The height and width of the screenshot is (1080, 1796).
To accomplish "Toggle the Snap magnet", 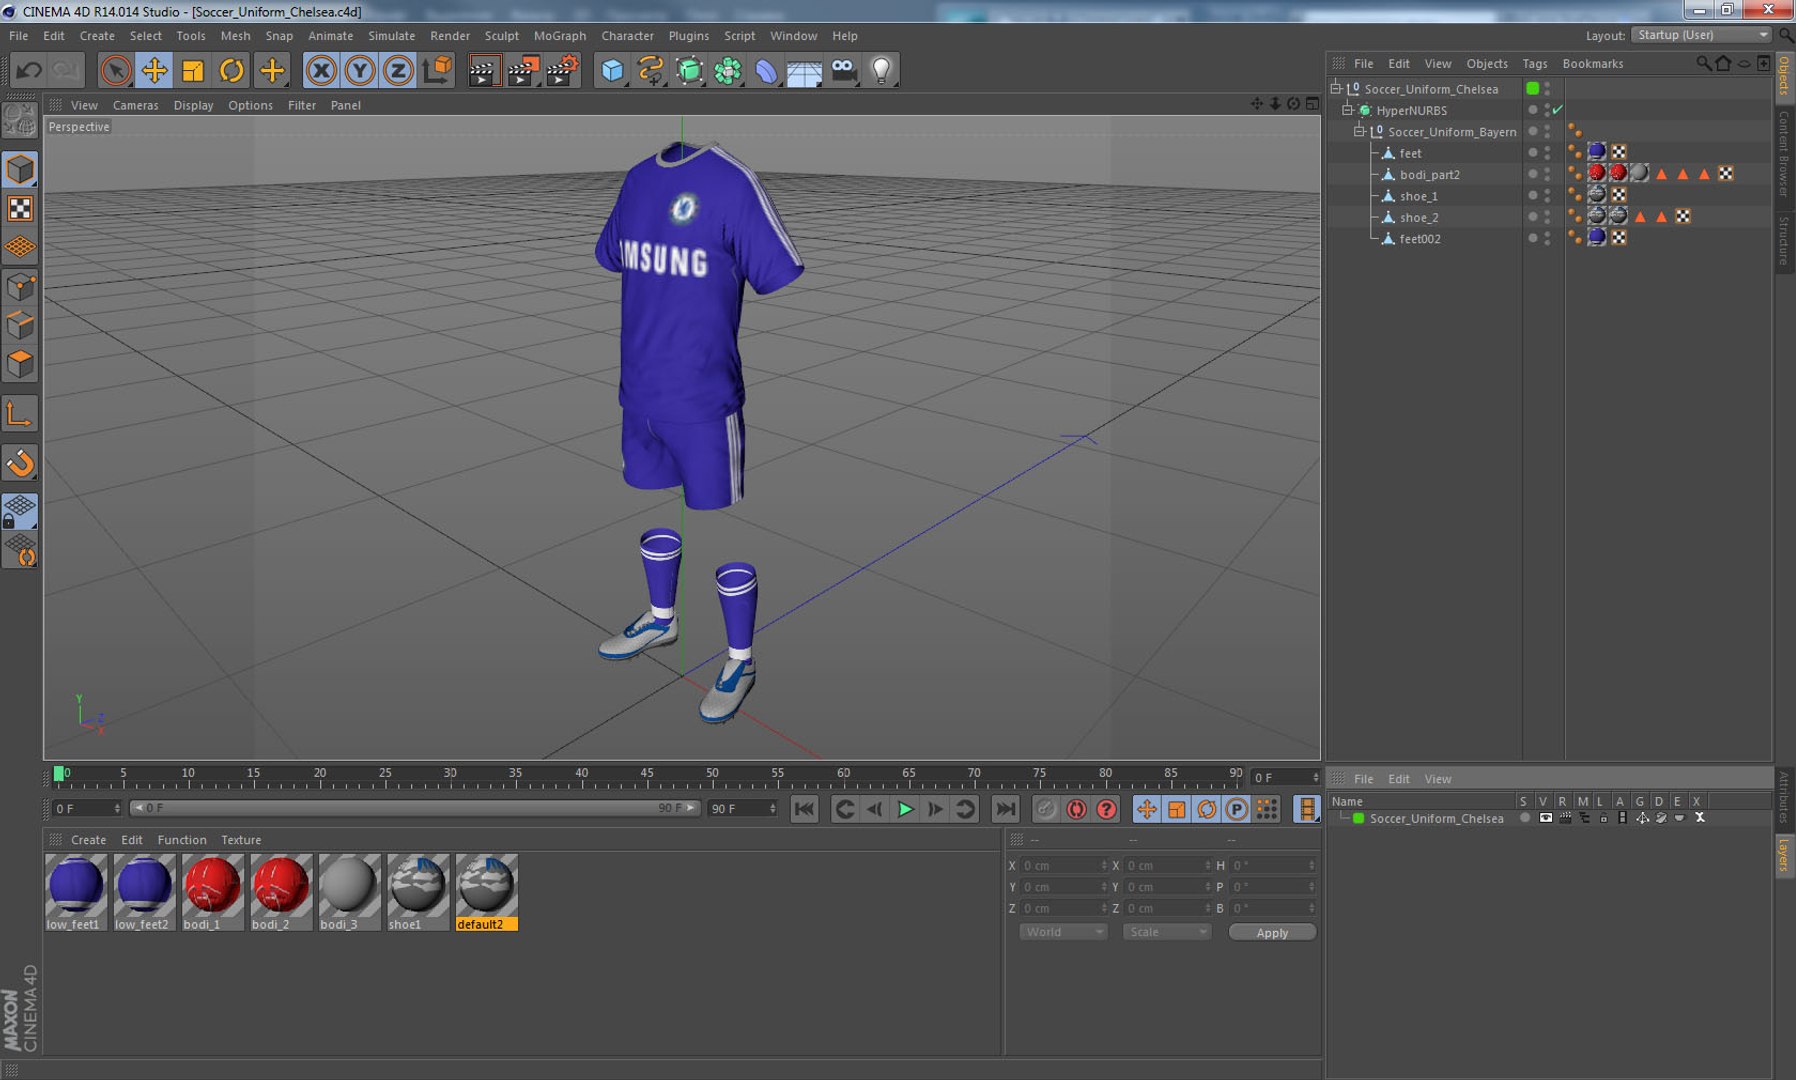I will pos(20,462).
